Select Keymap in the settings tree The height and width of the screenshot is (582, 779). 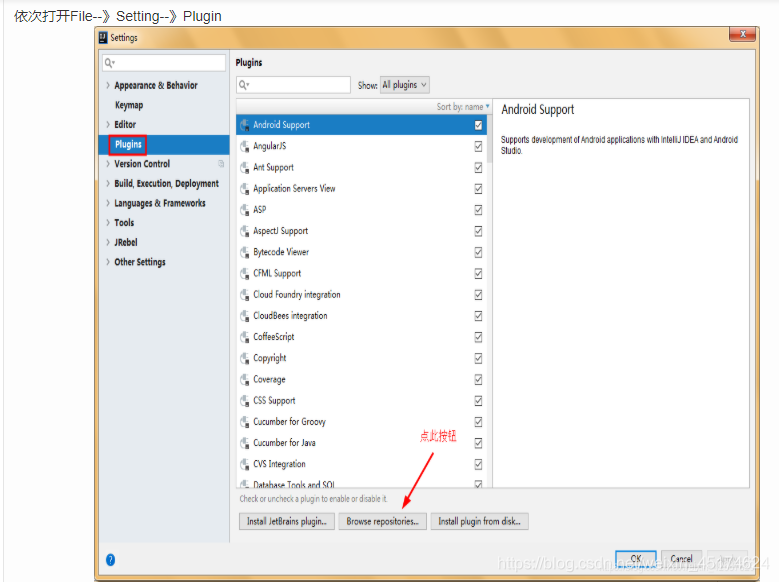tap(129, 105)
